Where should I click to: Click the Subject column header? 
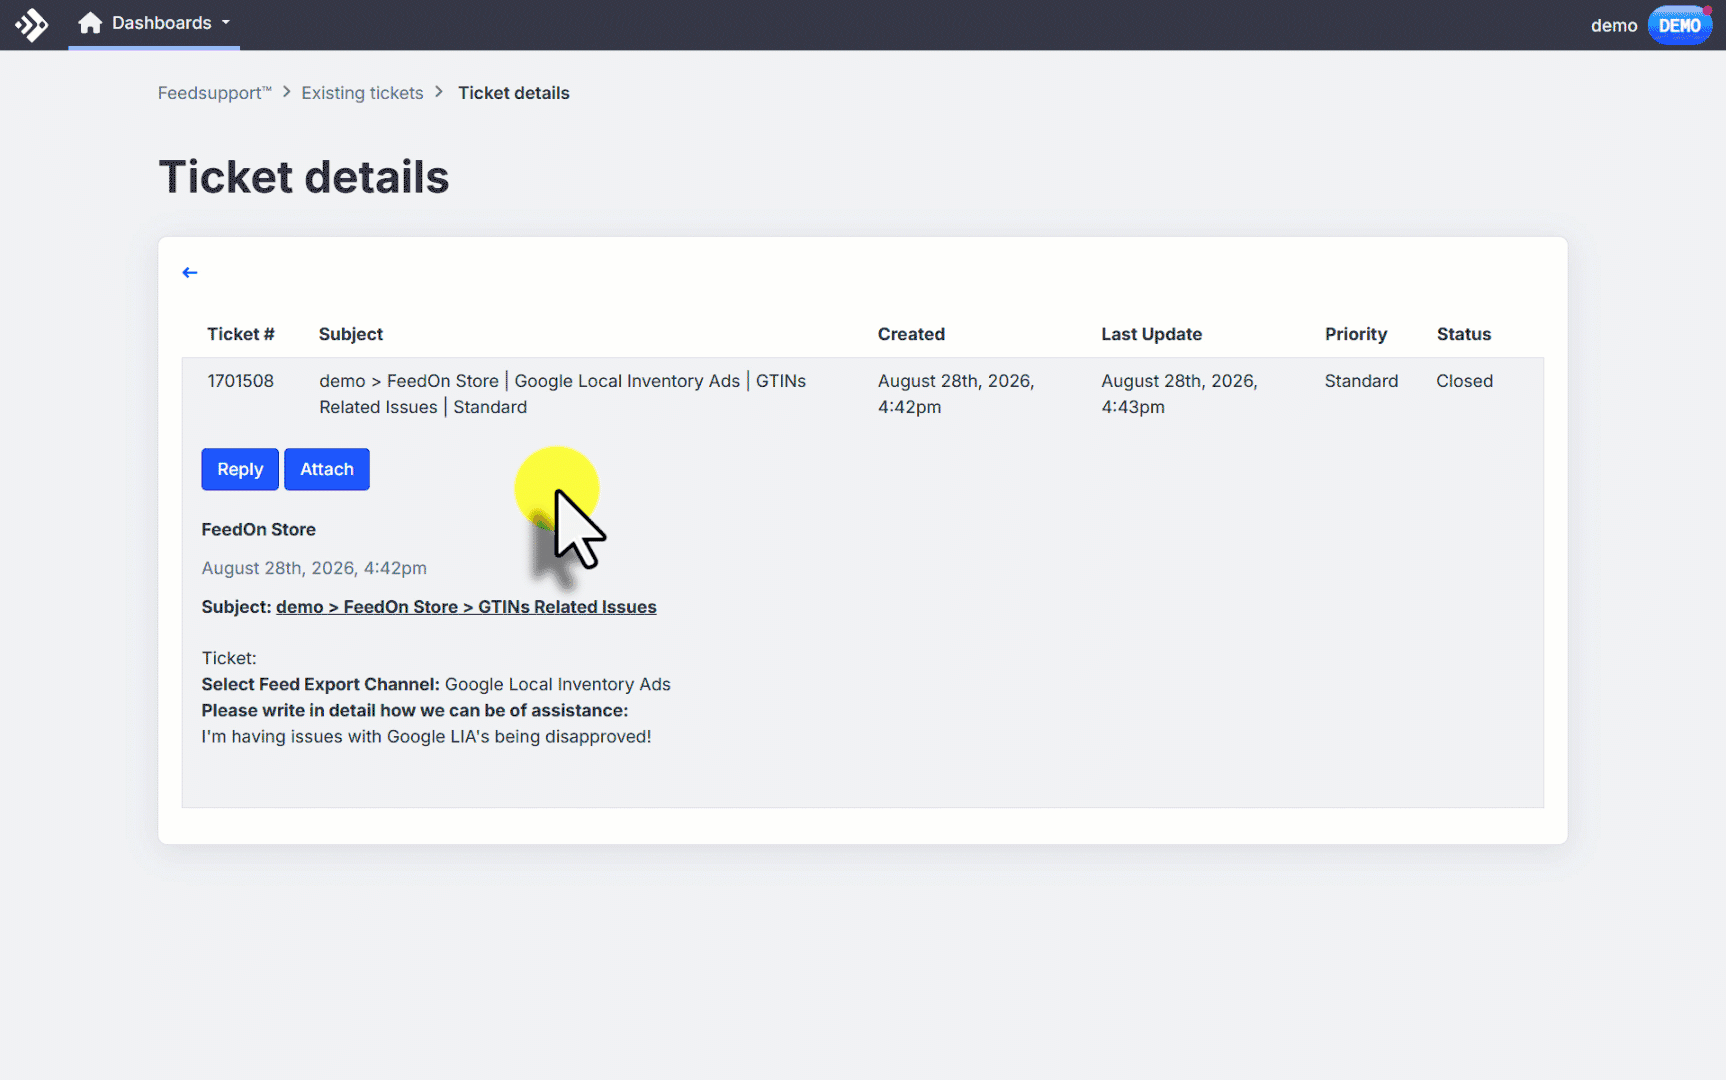point(351,334)
